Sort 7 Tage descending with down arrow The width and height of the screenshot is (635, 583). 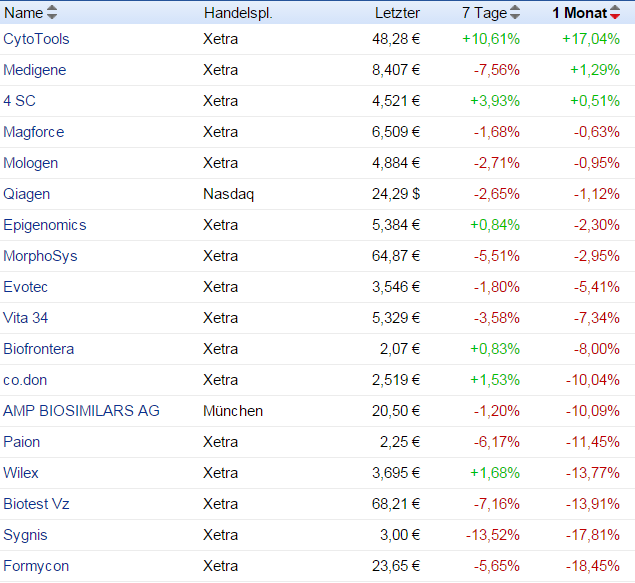coord(515,16)
